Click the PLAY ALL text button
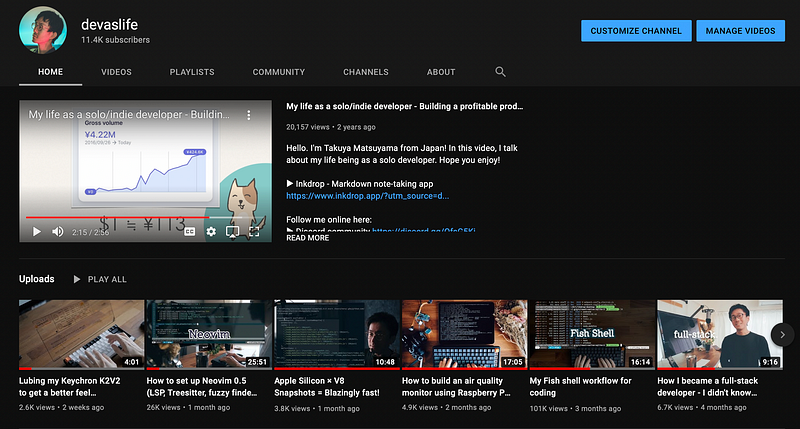This screenshot has width=800, height=429. [x=107, y=279]
